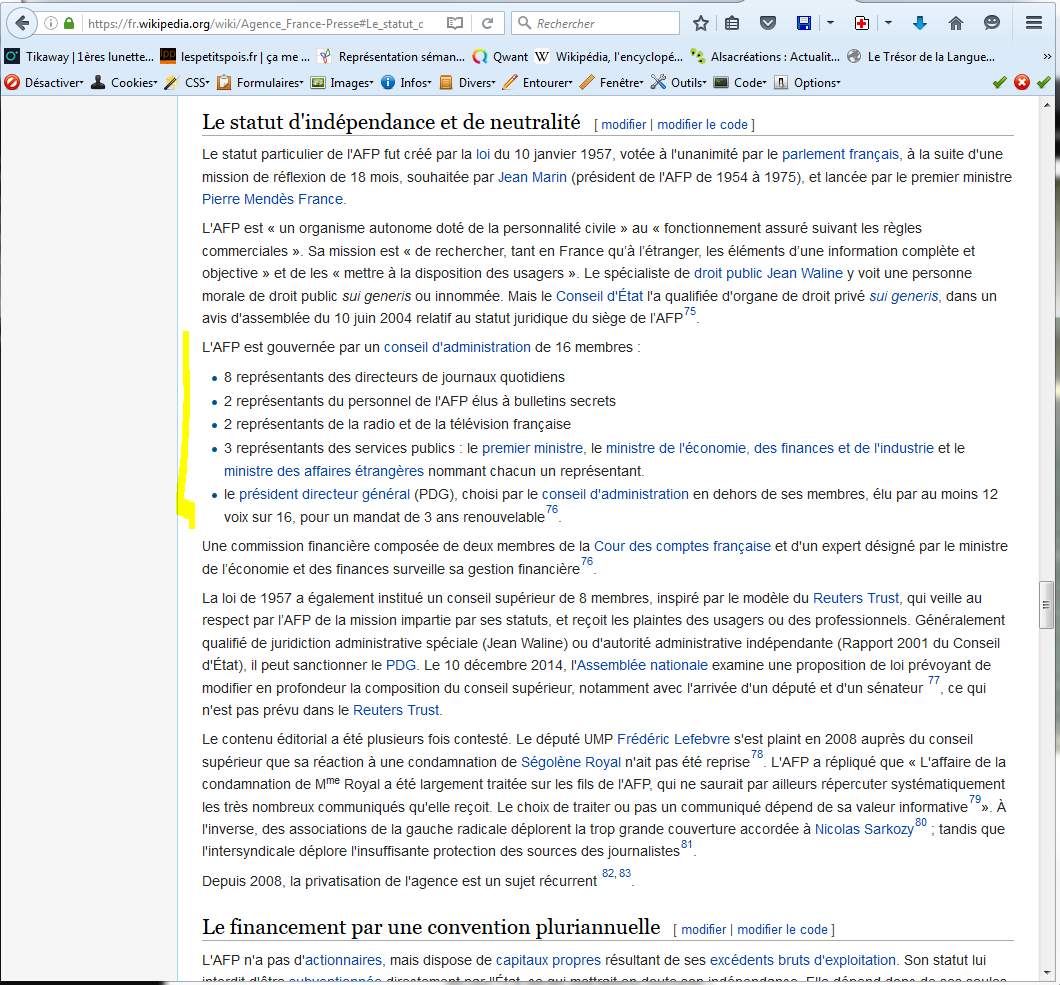Screen dimensions: 1060x985
Task: Click the vertical scrollbar thumb
Action: 1047,605
